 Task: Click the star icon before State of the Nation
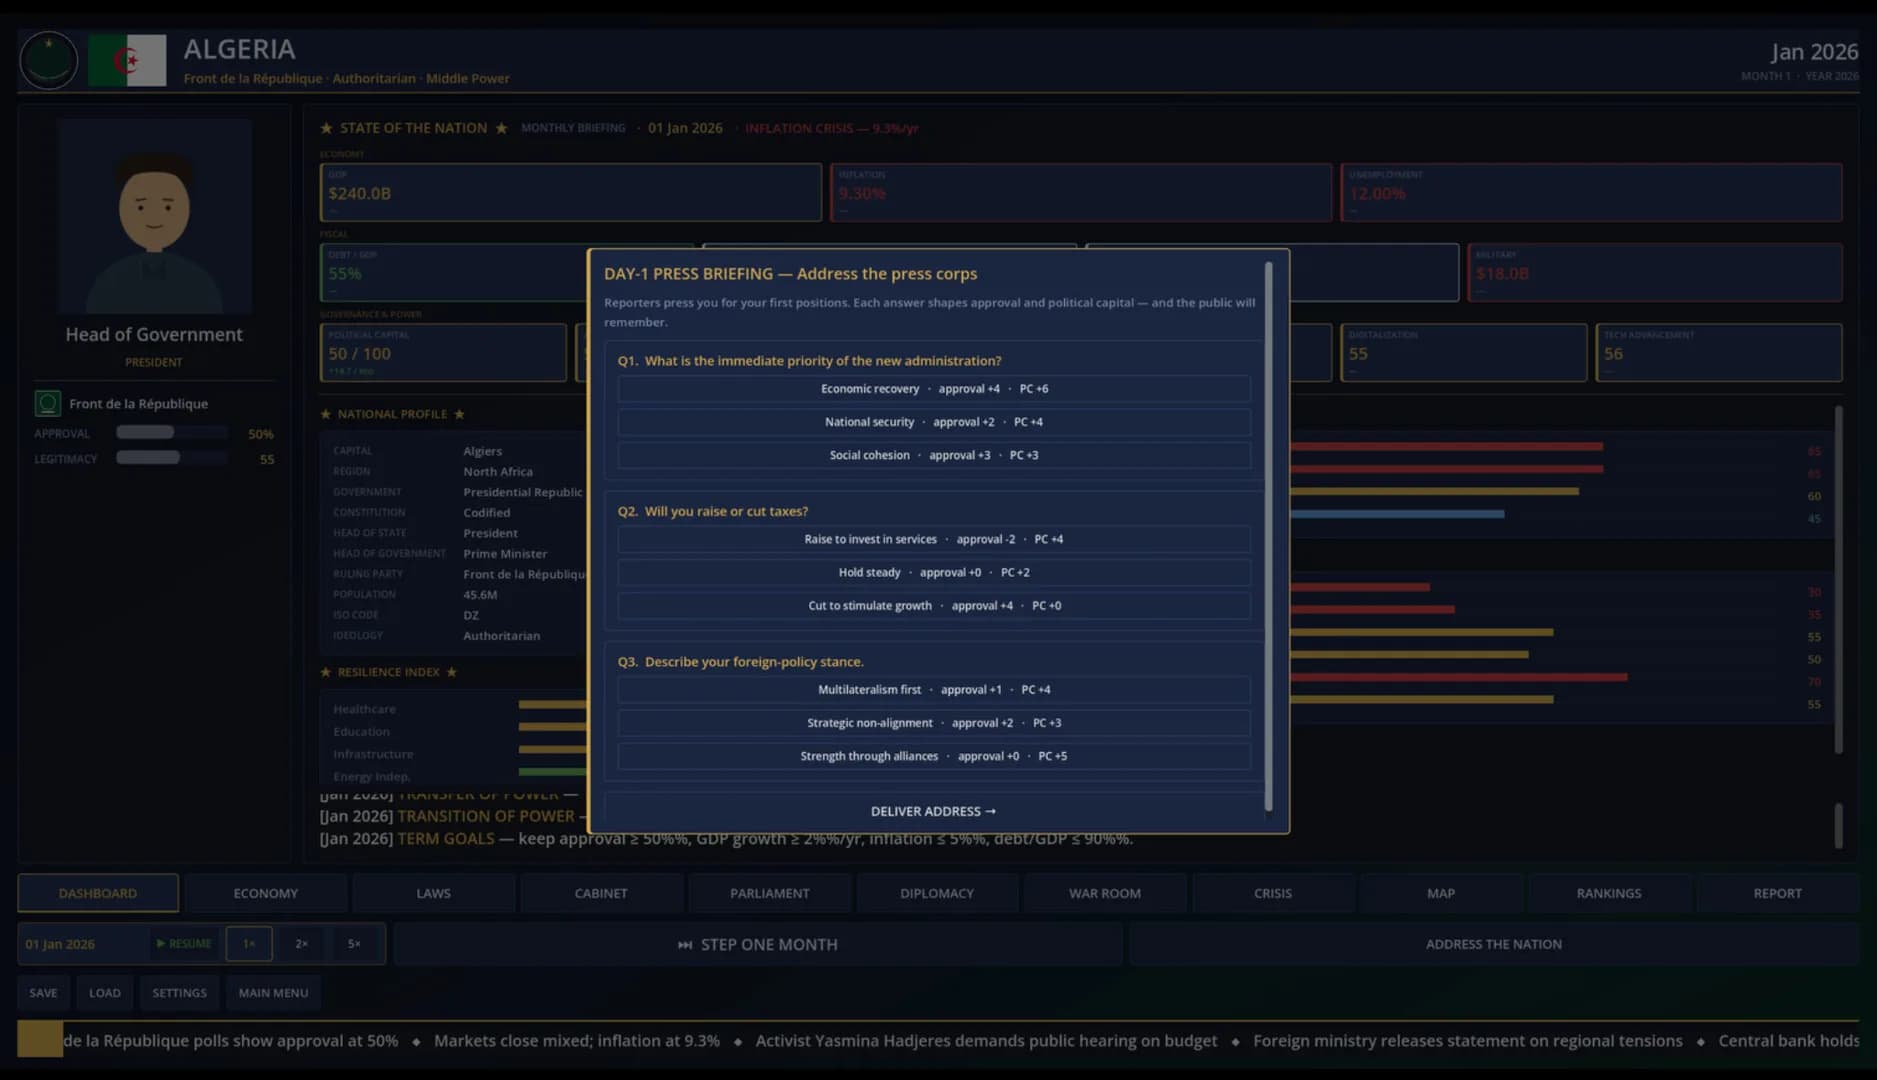[x=326, y=128]
